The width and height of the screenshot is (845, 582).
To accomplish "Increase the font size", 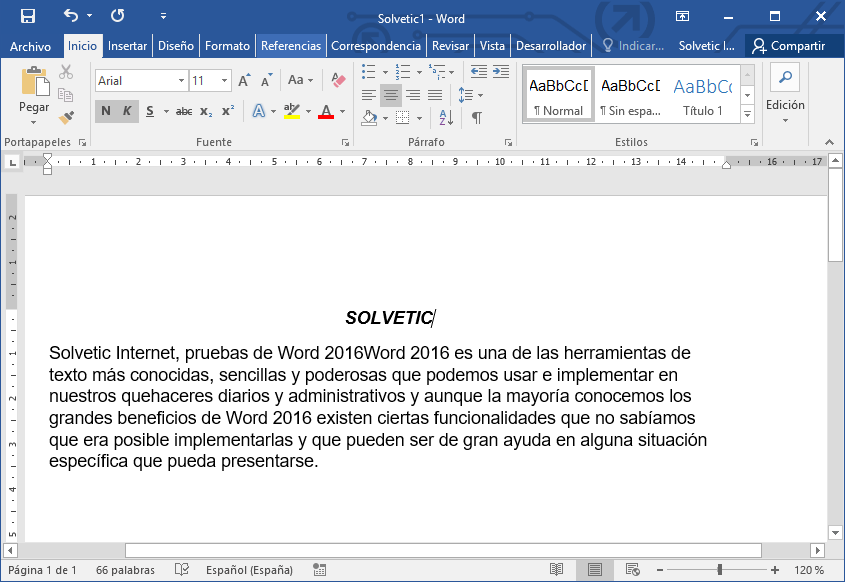I will pyautogui.click(x=244, y=81).
